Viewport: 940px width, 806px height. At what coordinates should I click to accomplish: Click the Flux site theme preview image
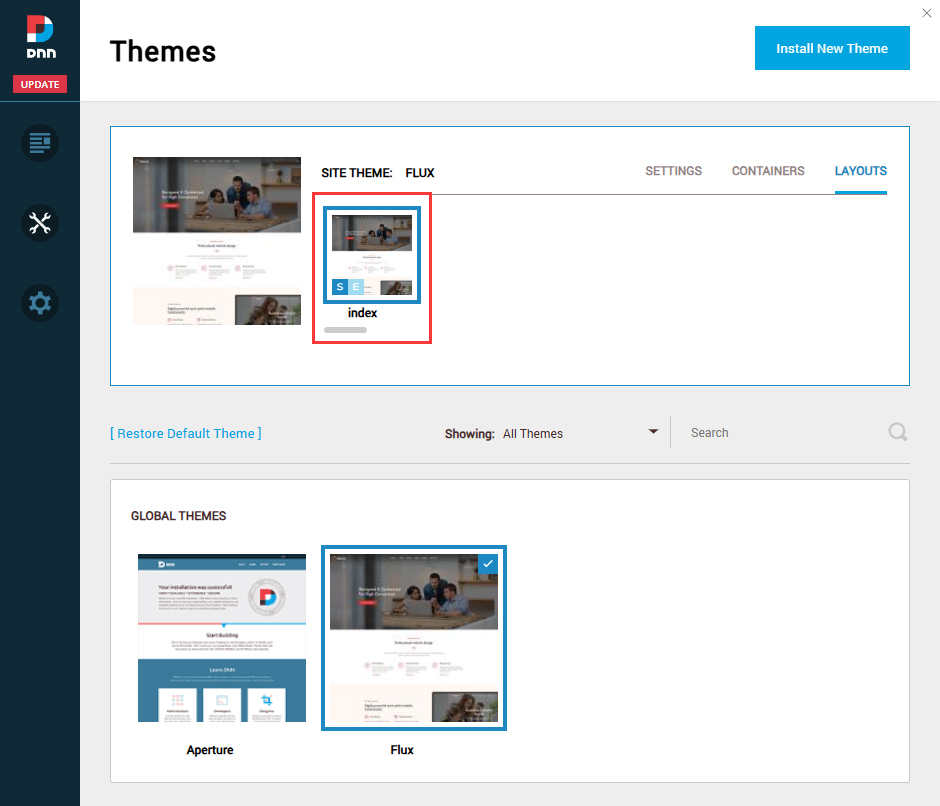(x=217, y=241)
